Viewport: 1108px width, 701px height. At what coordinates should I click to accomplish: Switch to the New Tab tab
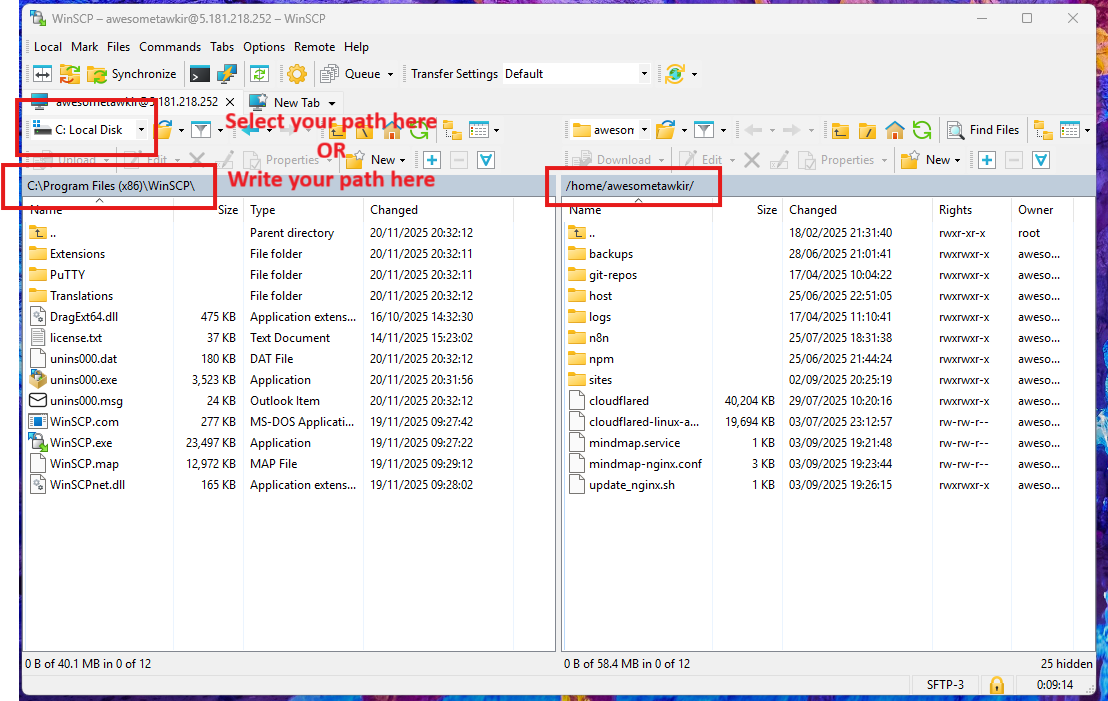pos(296,102)
